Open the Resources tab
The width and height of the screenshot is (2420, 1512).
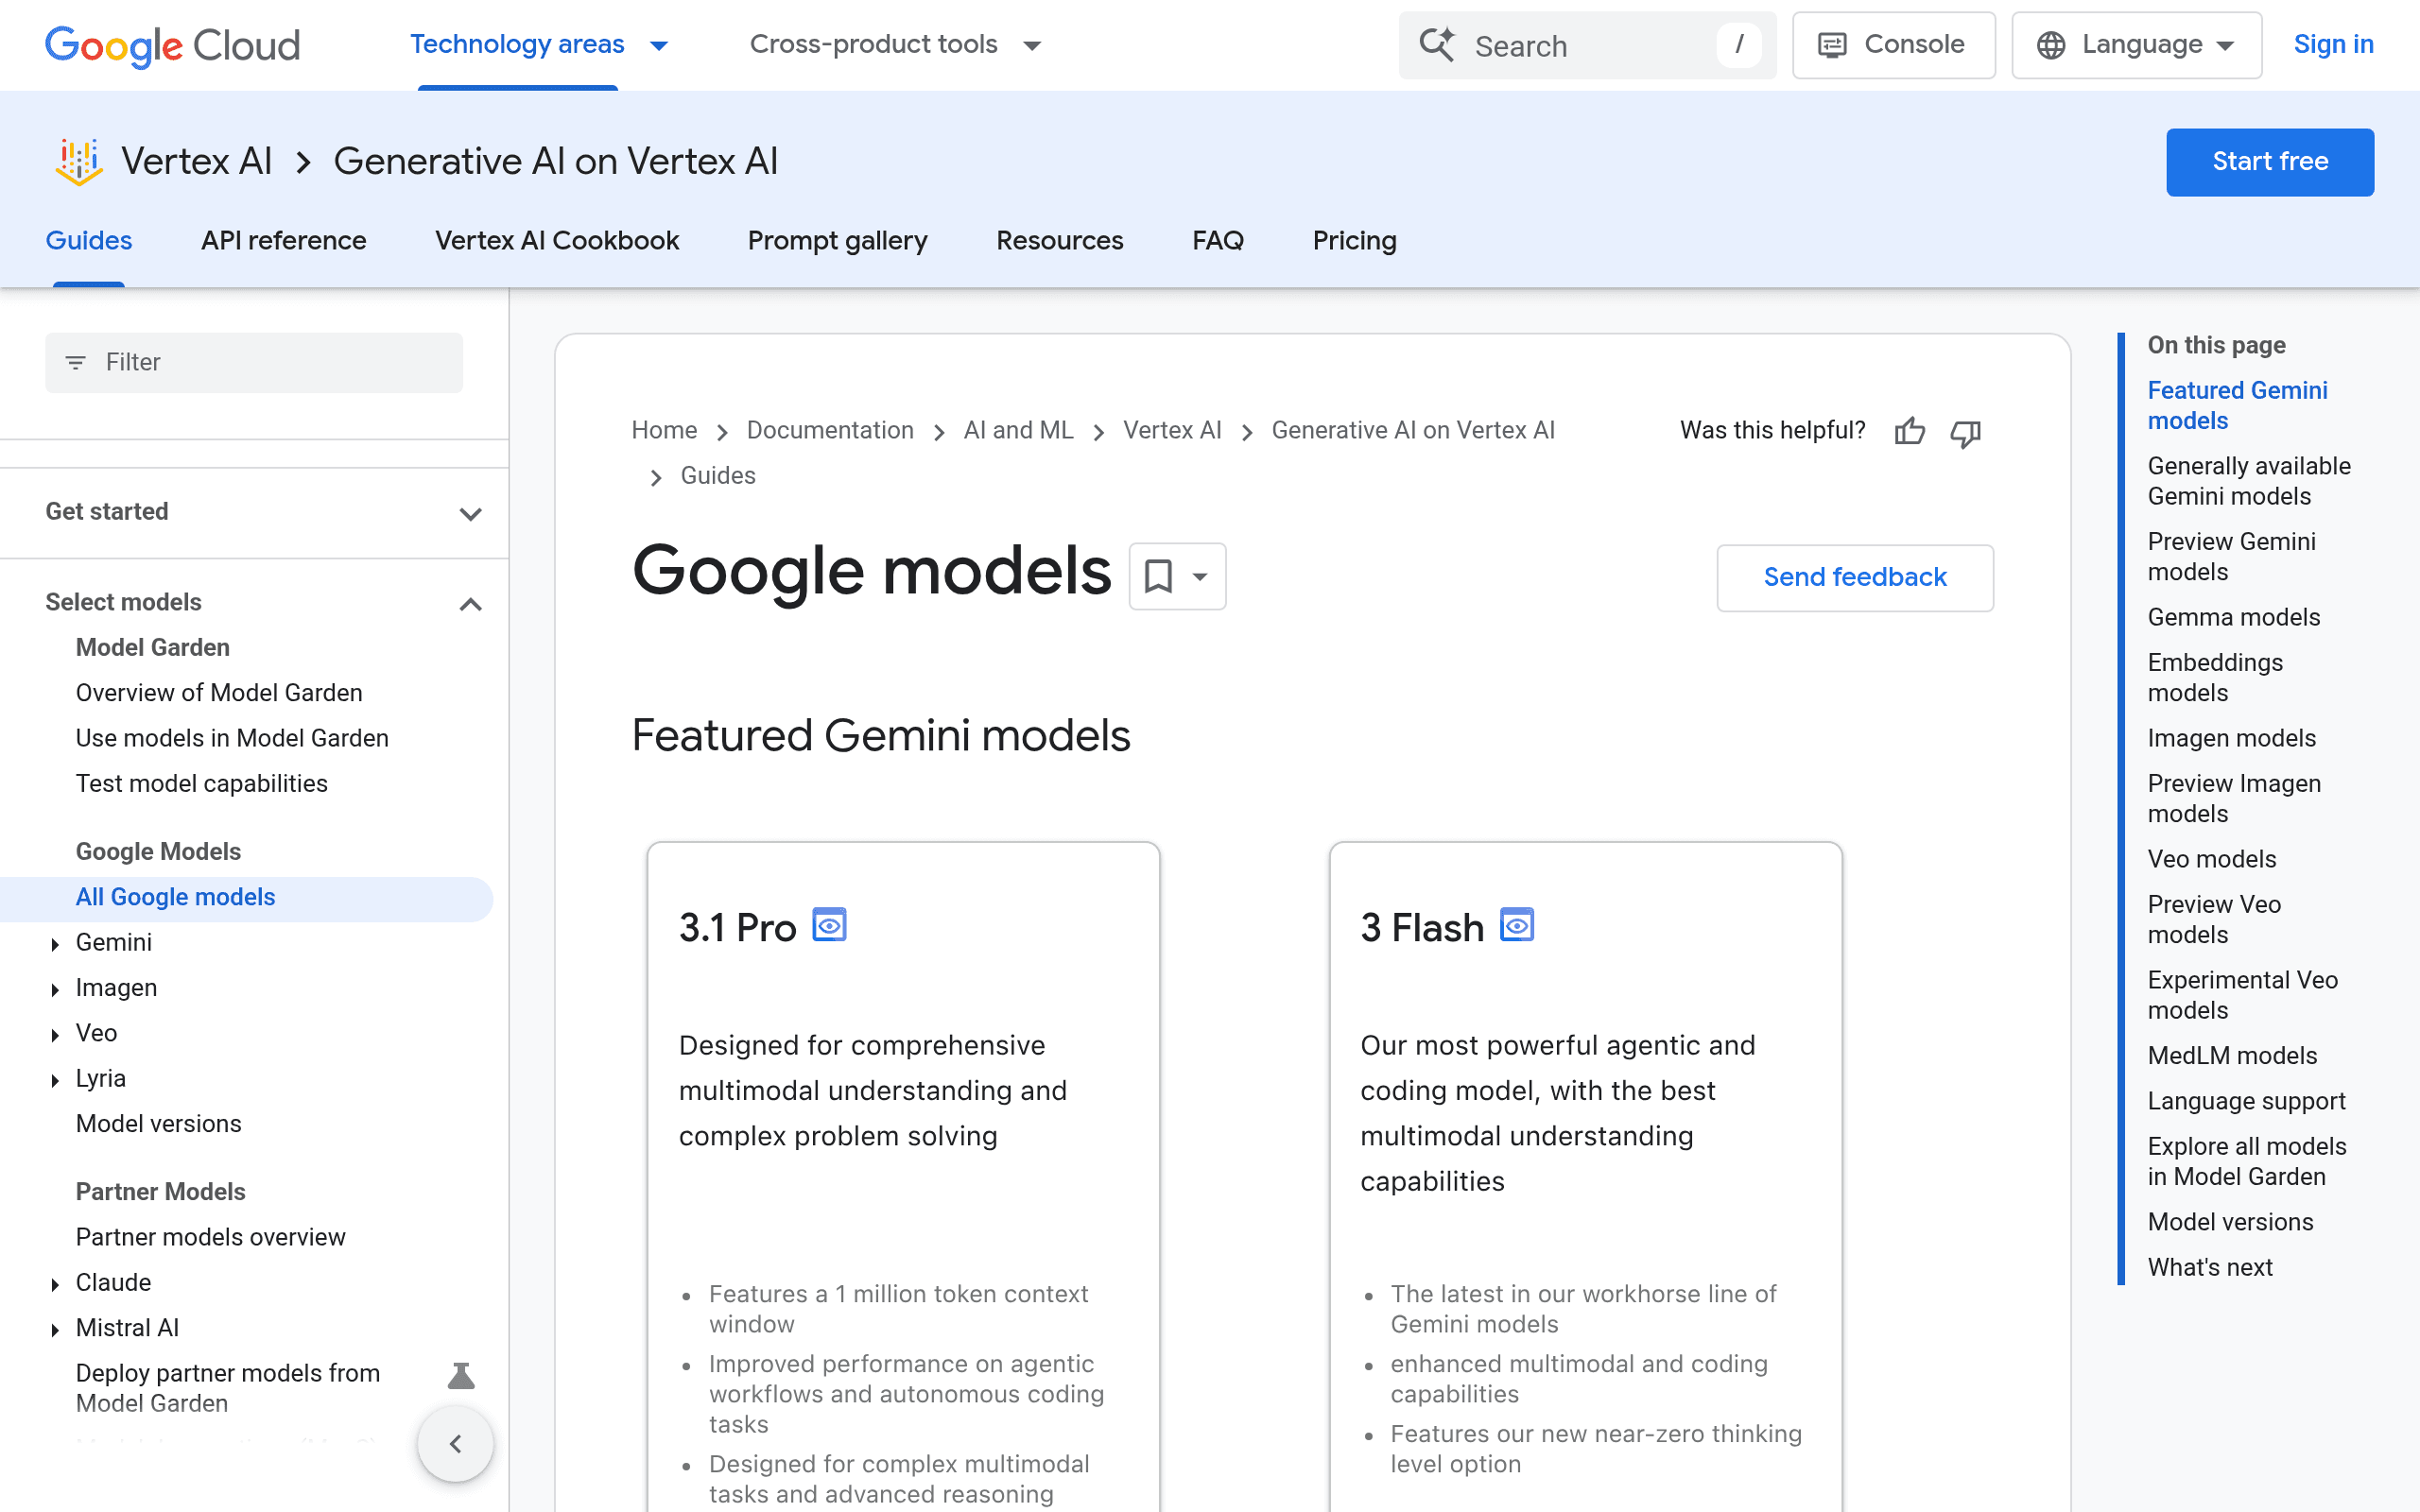pos(1060,240)
